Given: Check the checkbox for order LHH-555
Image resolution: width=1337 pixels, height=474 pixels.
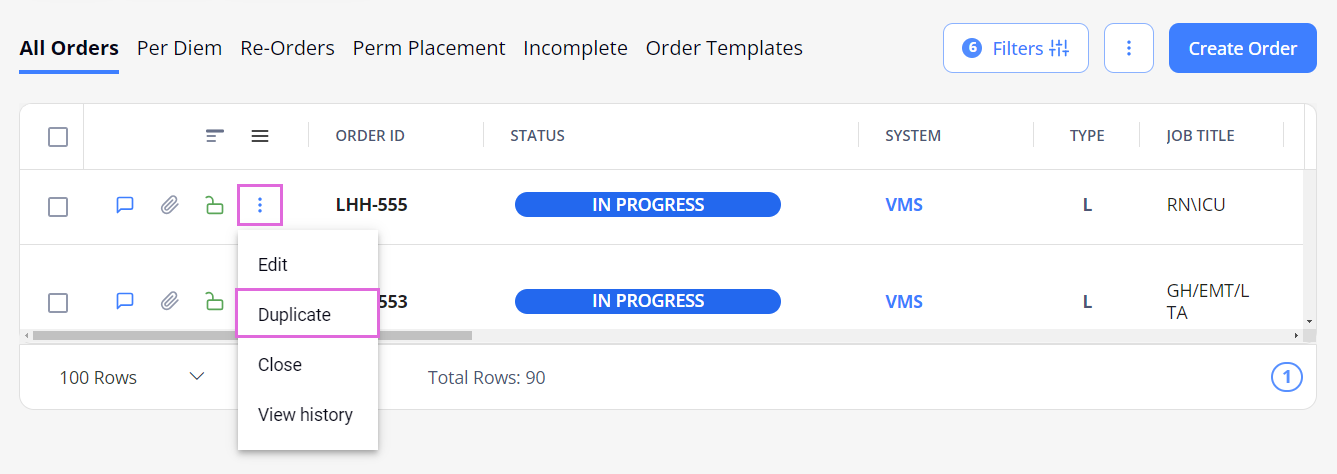Looking at the screenshot, I should point(58,207).
